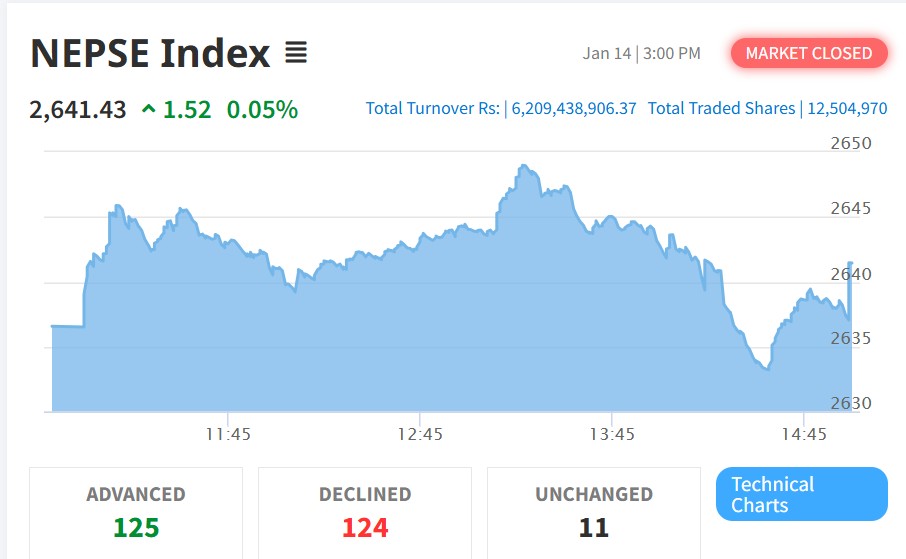This screenshot has height=559, width=906.
Task: Select the ADVANCED 125 card
Action: (x=136, y=511)
